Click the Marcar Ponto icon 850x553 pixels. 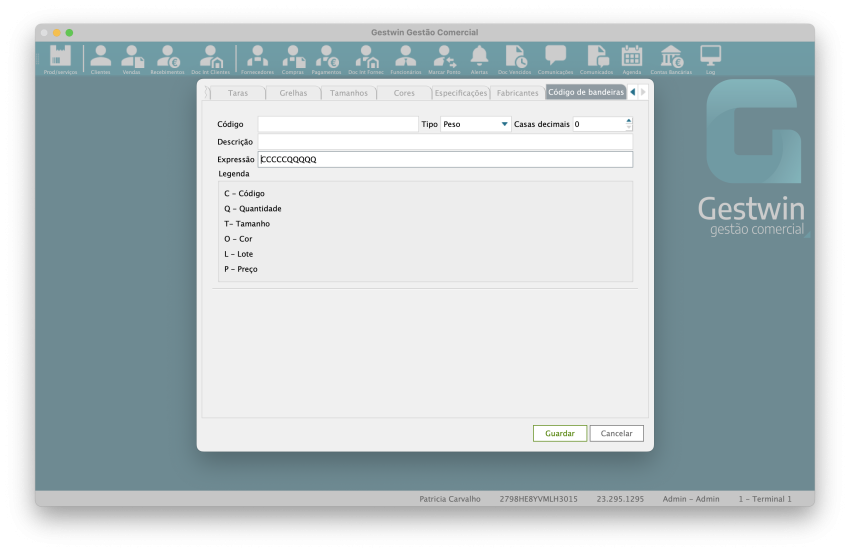[443, 58]
